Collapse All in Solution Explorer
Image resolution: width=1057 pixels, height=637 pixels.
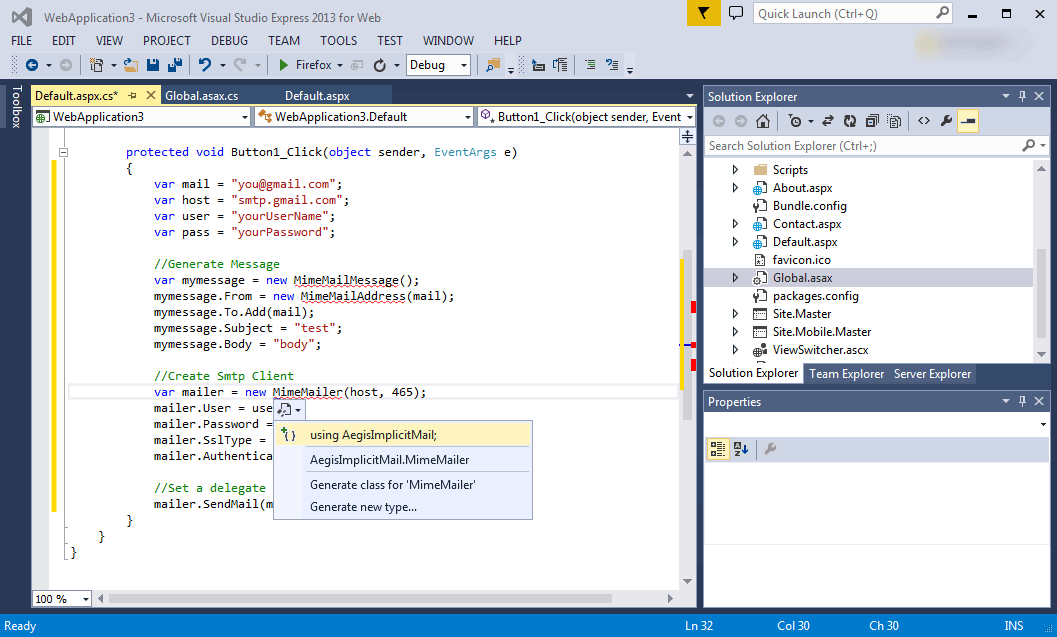tap(872, 121)
